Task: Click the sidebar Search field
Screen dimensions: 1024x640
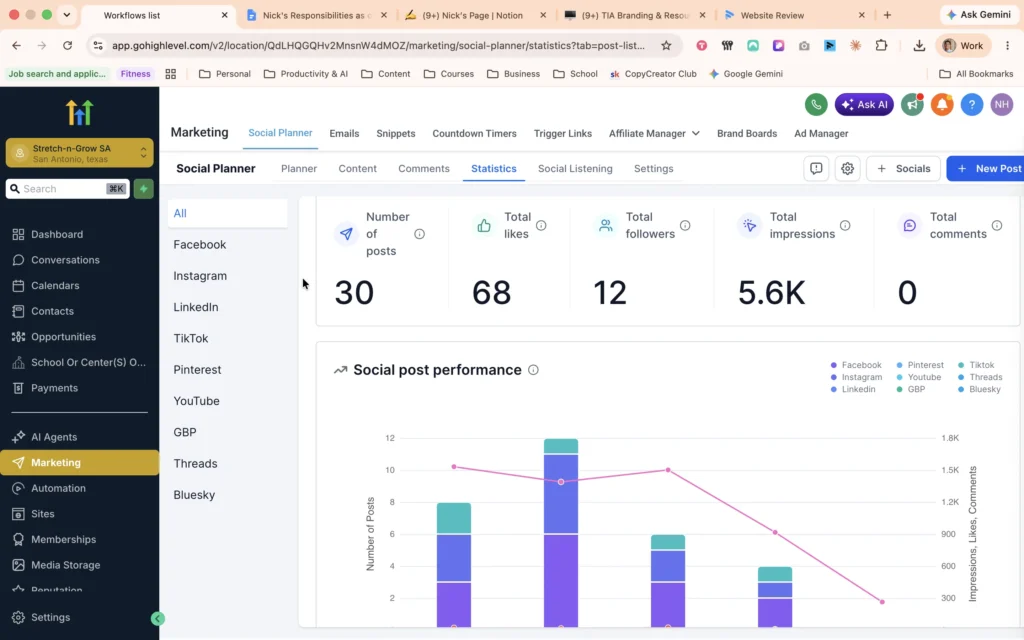Action: pyautogui.click(x=67, y=189)
